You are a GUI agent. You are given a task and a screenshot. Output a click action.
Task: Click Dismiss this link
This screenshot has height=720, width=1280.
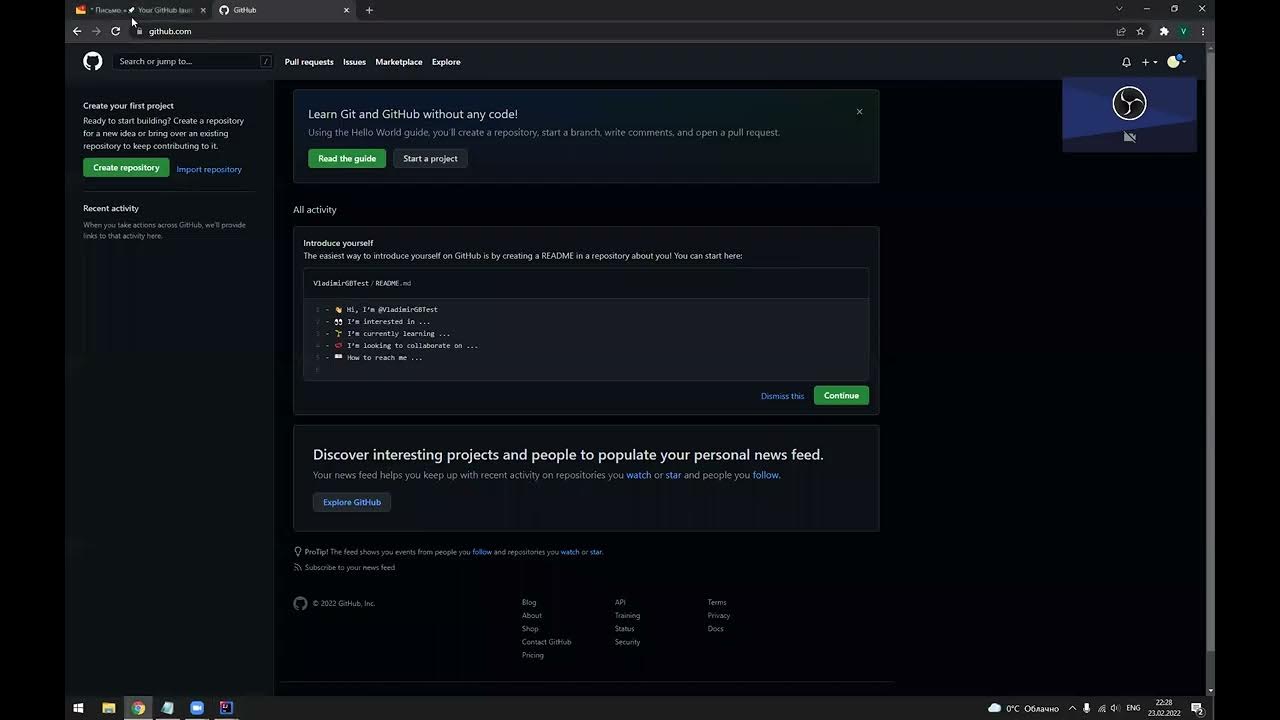pyautogui.click(x=782, y=396)
